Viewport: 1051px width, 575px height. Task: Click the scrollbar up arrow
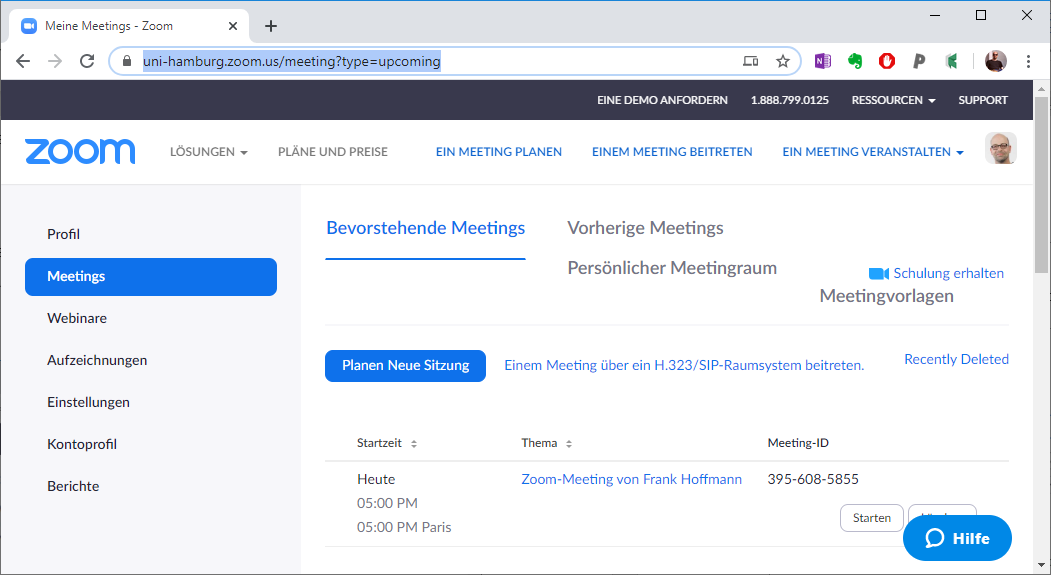[x=1041, y=88]
